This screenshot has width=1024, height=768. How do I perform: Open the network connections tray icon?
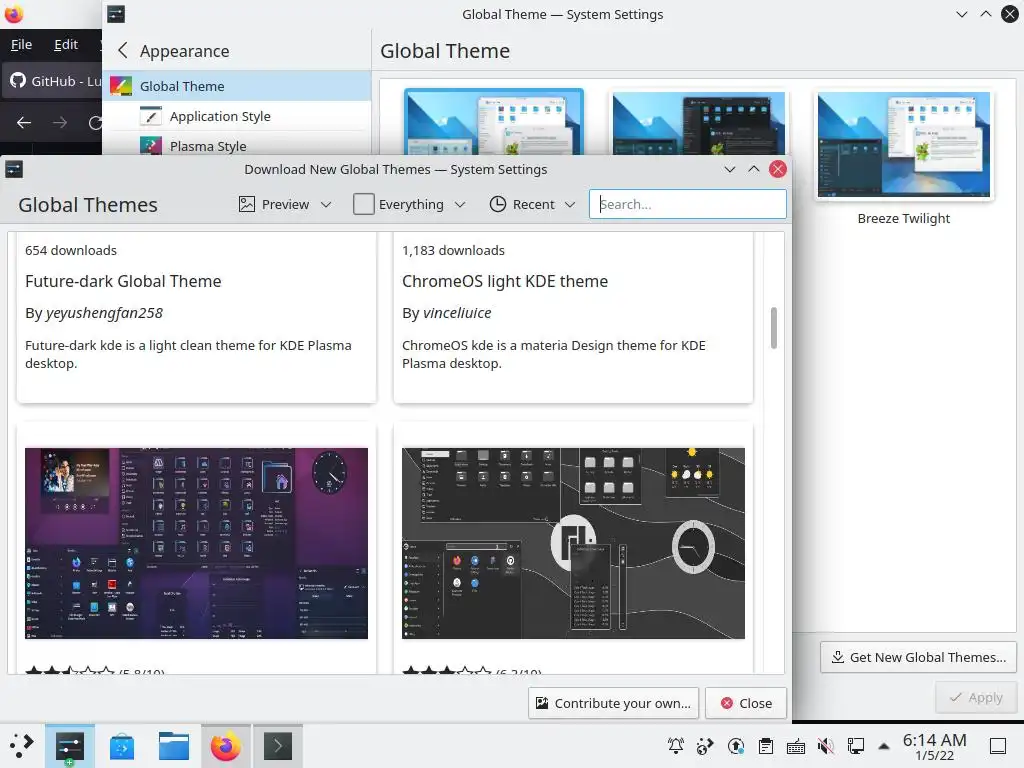pyautogui.click(x=856, y=746)
